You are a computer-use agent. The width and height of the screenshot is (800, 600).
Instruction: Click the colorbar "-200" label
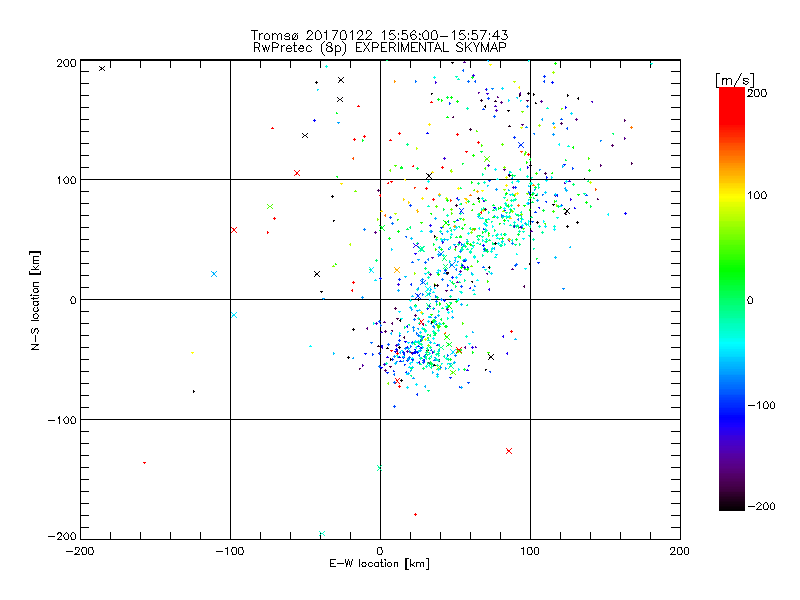[x=761, y=506]
